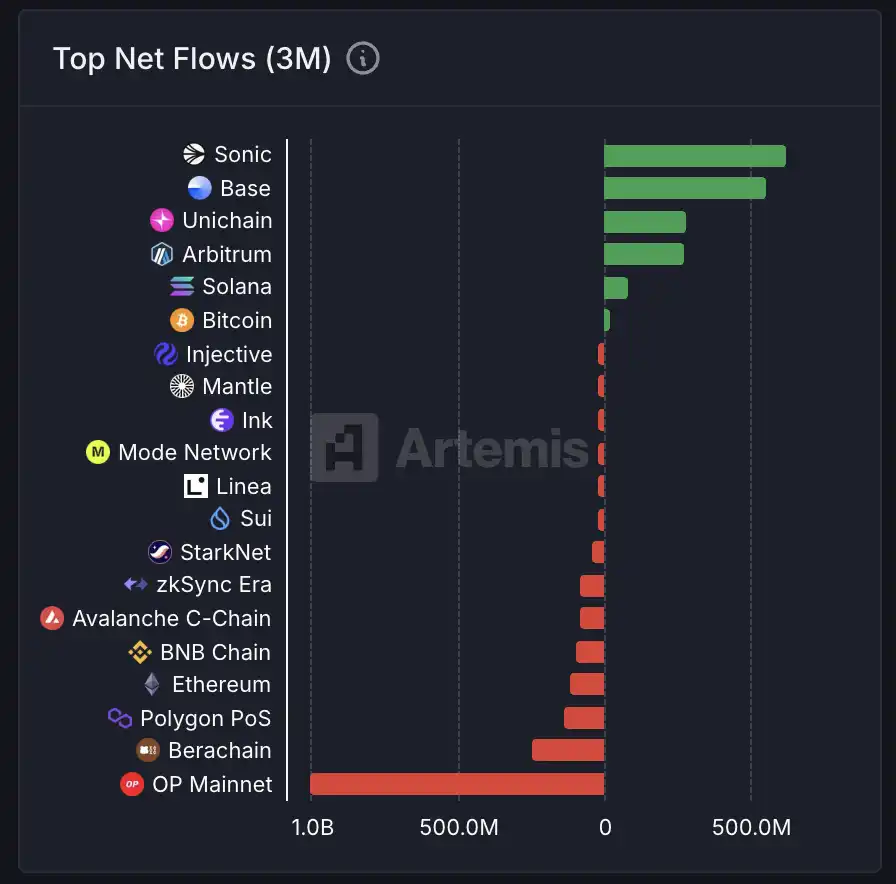Click the Base chain logo icon
896x884 pixels.
[200, 188]
